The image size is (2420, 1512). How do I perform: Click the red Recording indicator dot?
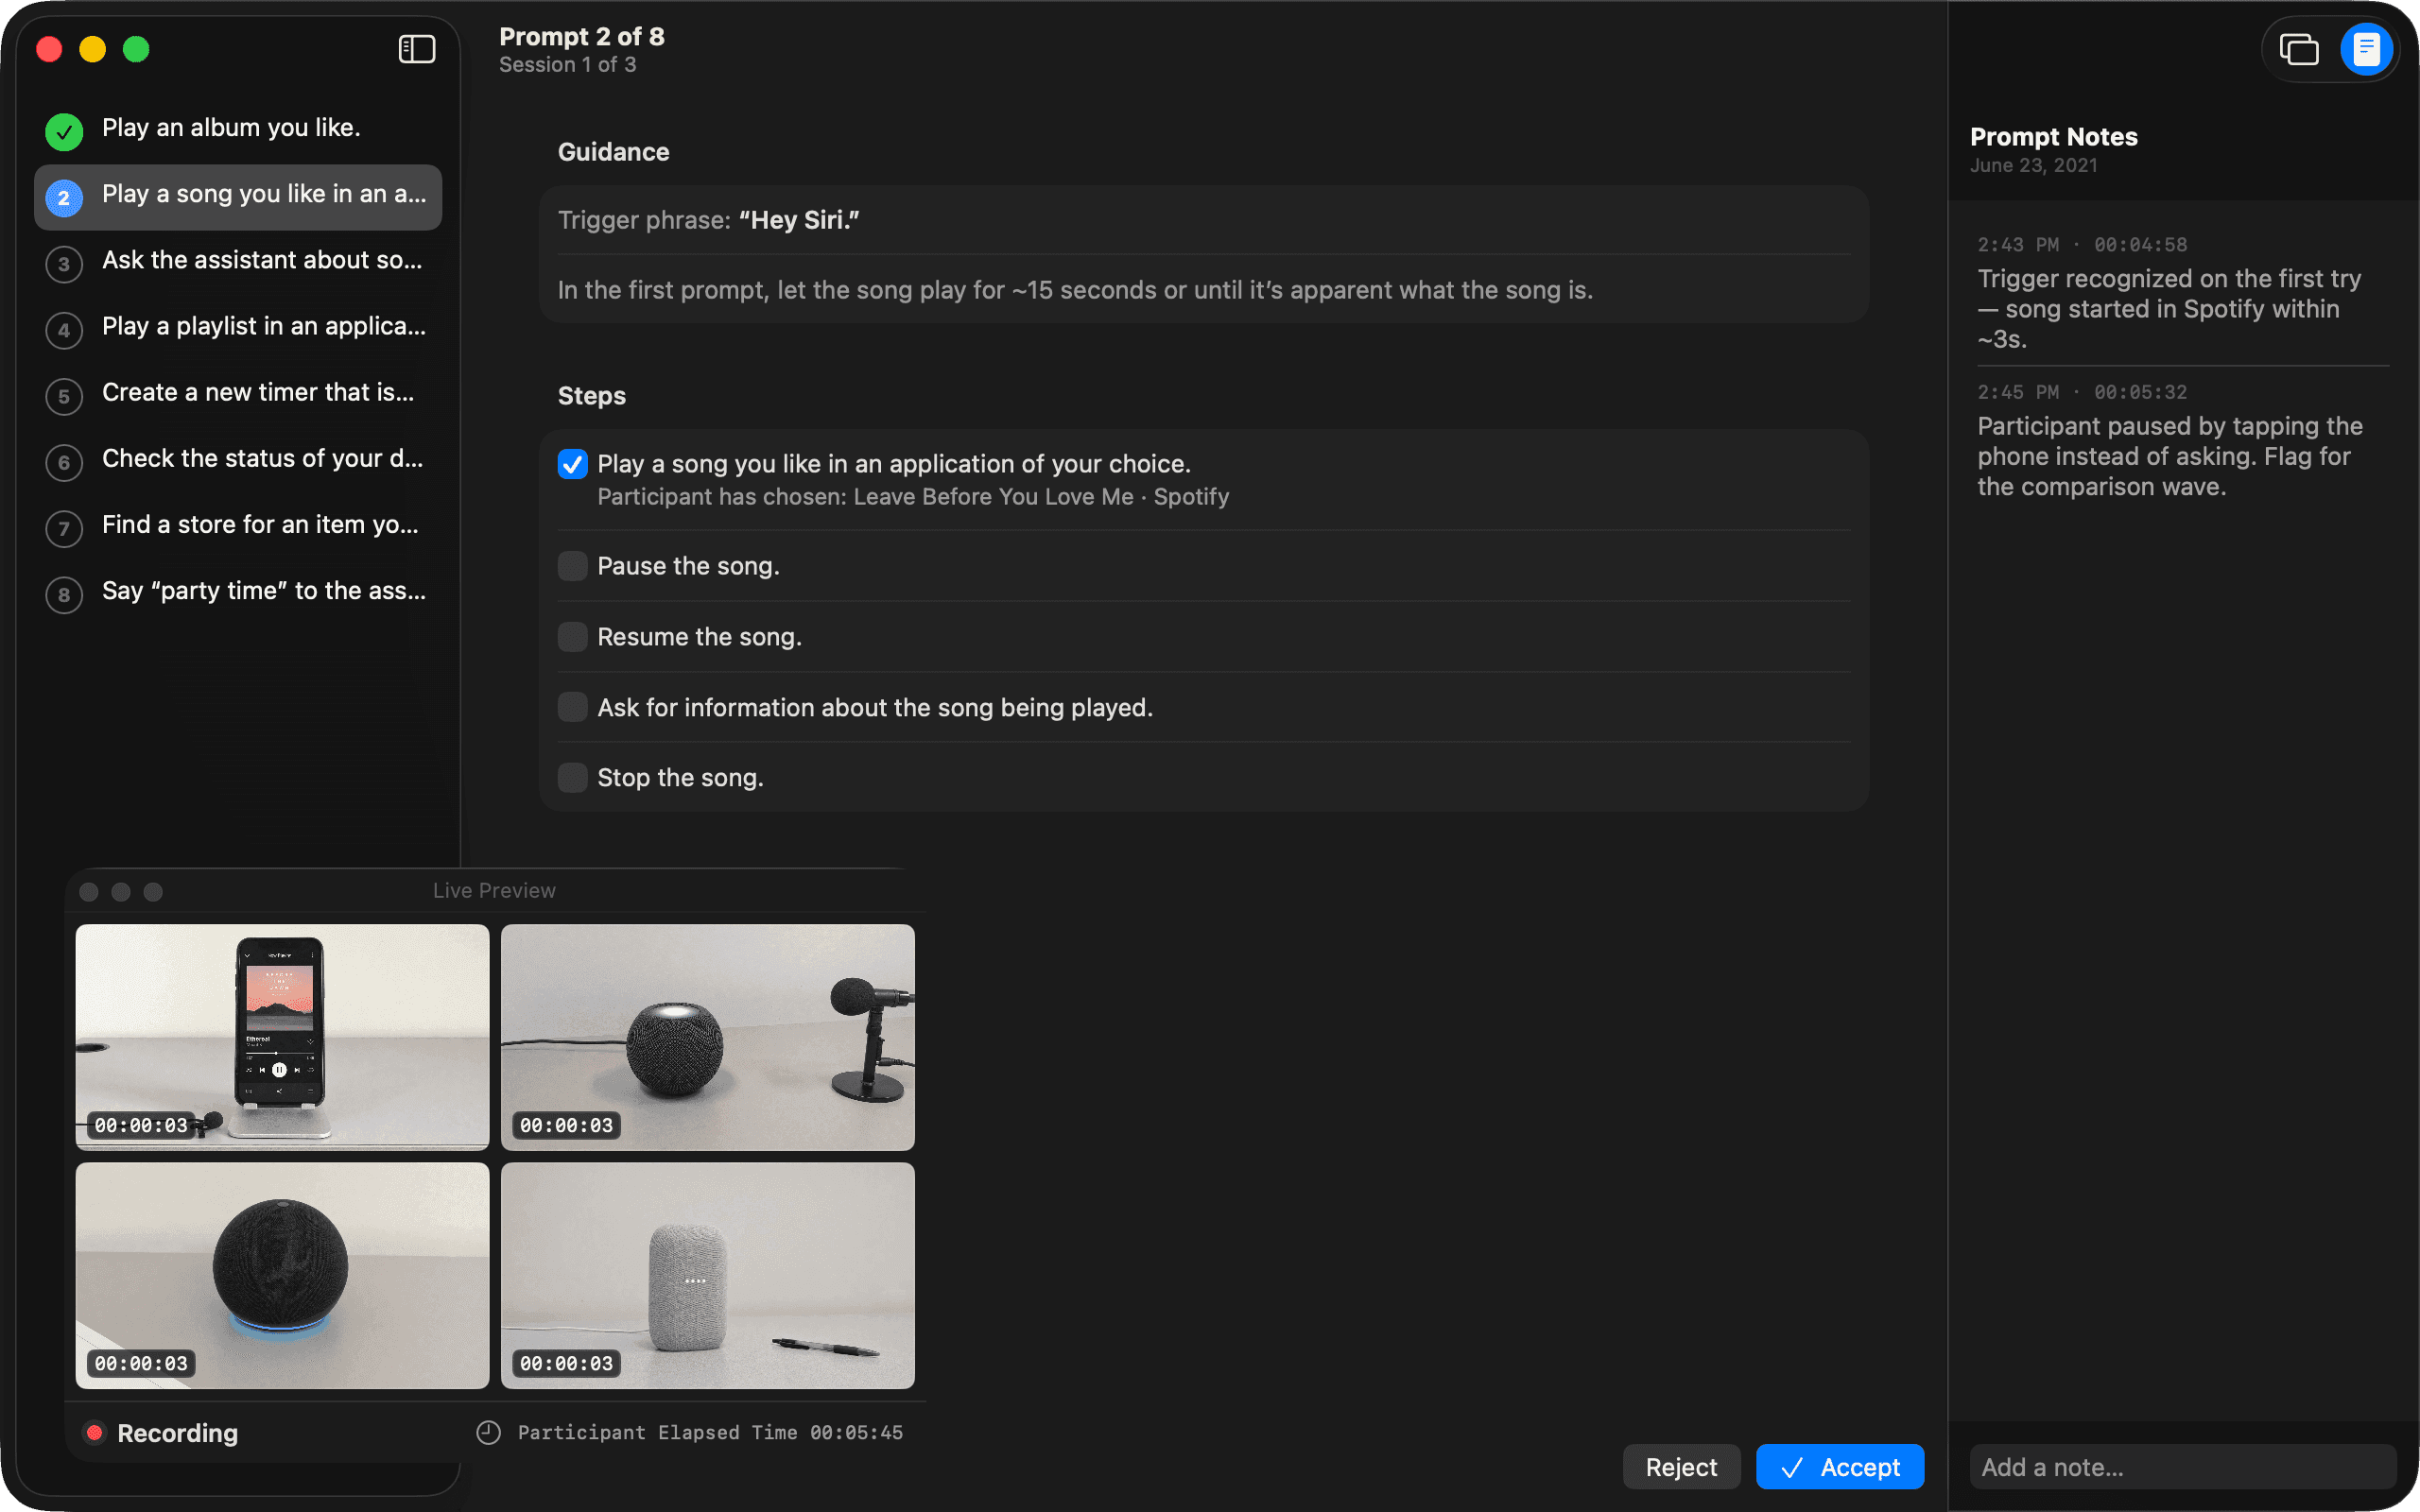(x=95, y=1433)
